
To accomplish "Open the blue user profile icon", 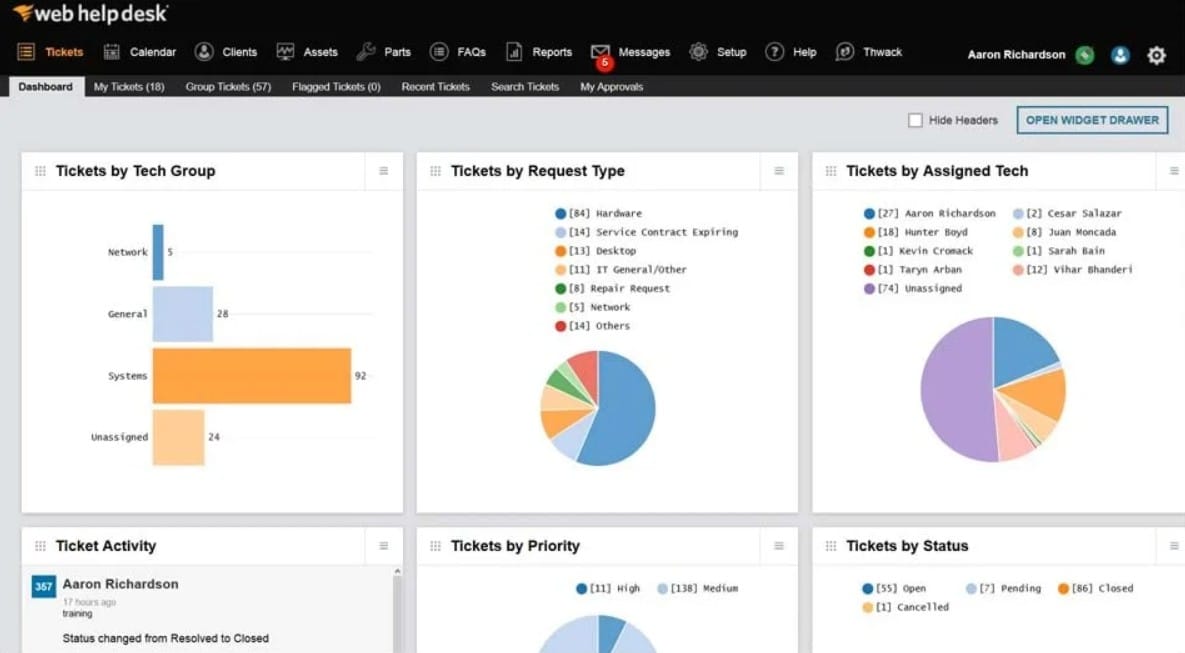I will click(1120, 54).
